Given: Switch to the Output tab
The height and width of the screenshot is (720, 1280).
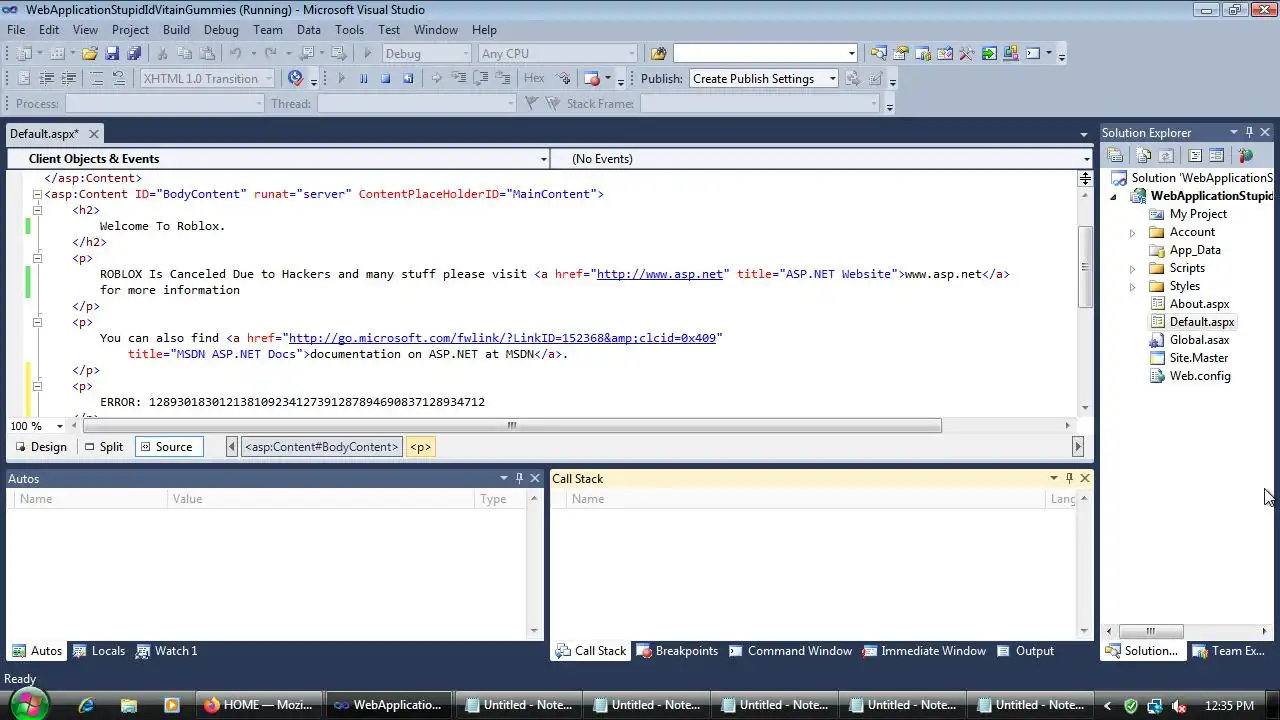Looking at the screenshot, I should coord(1026,651).
